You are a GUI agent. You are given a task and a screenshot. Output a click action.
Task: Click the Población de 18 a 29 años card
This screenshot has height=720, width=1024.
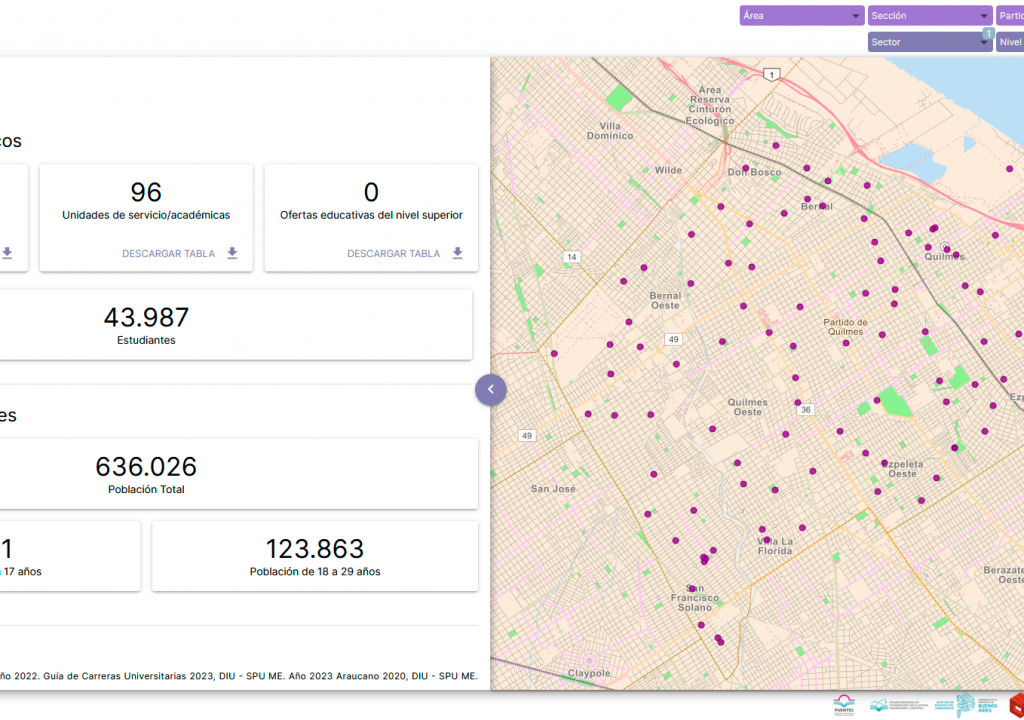[314, 556]
